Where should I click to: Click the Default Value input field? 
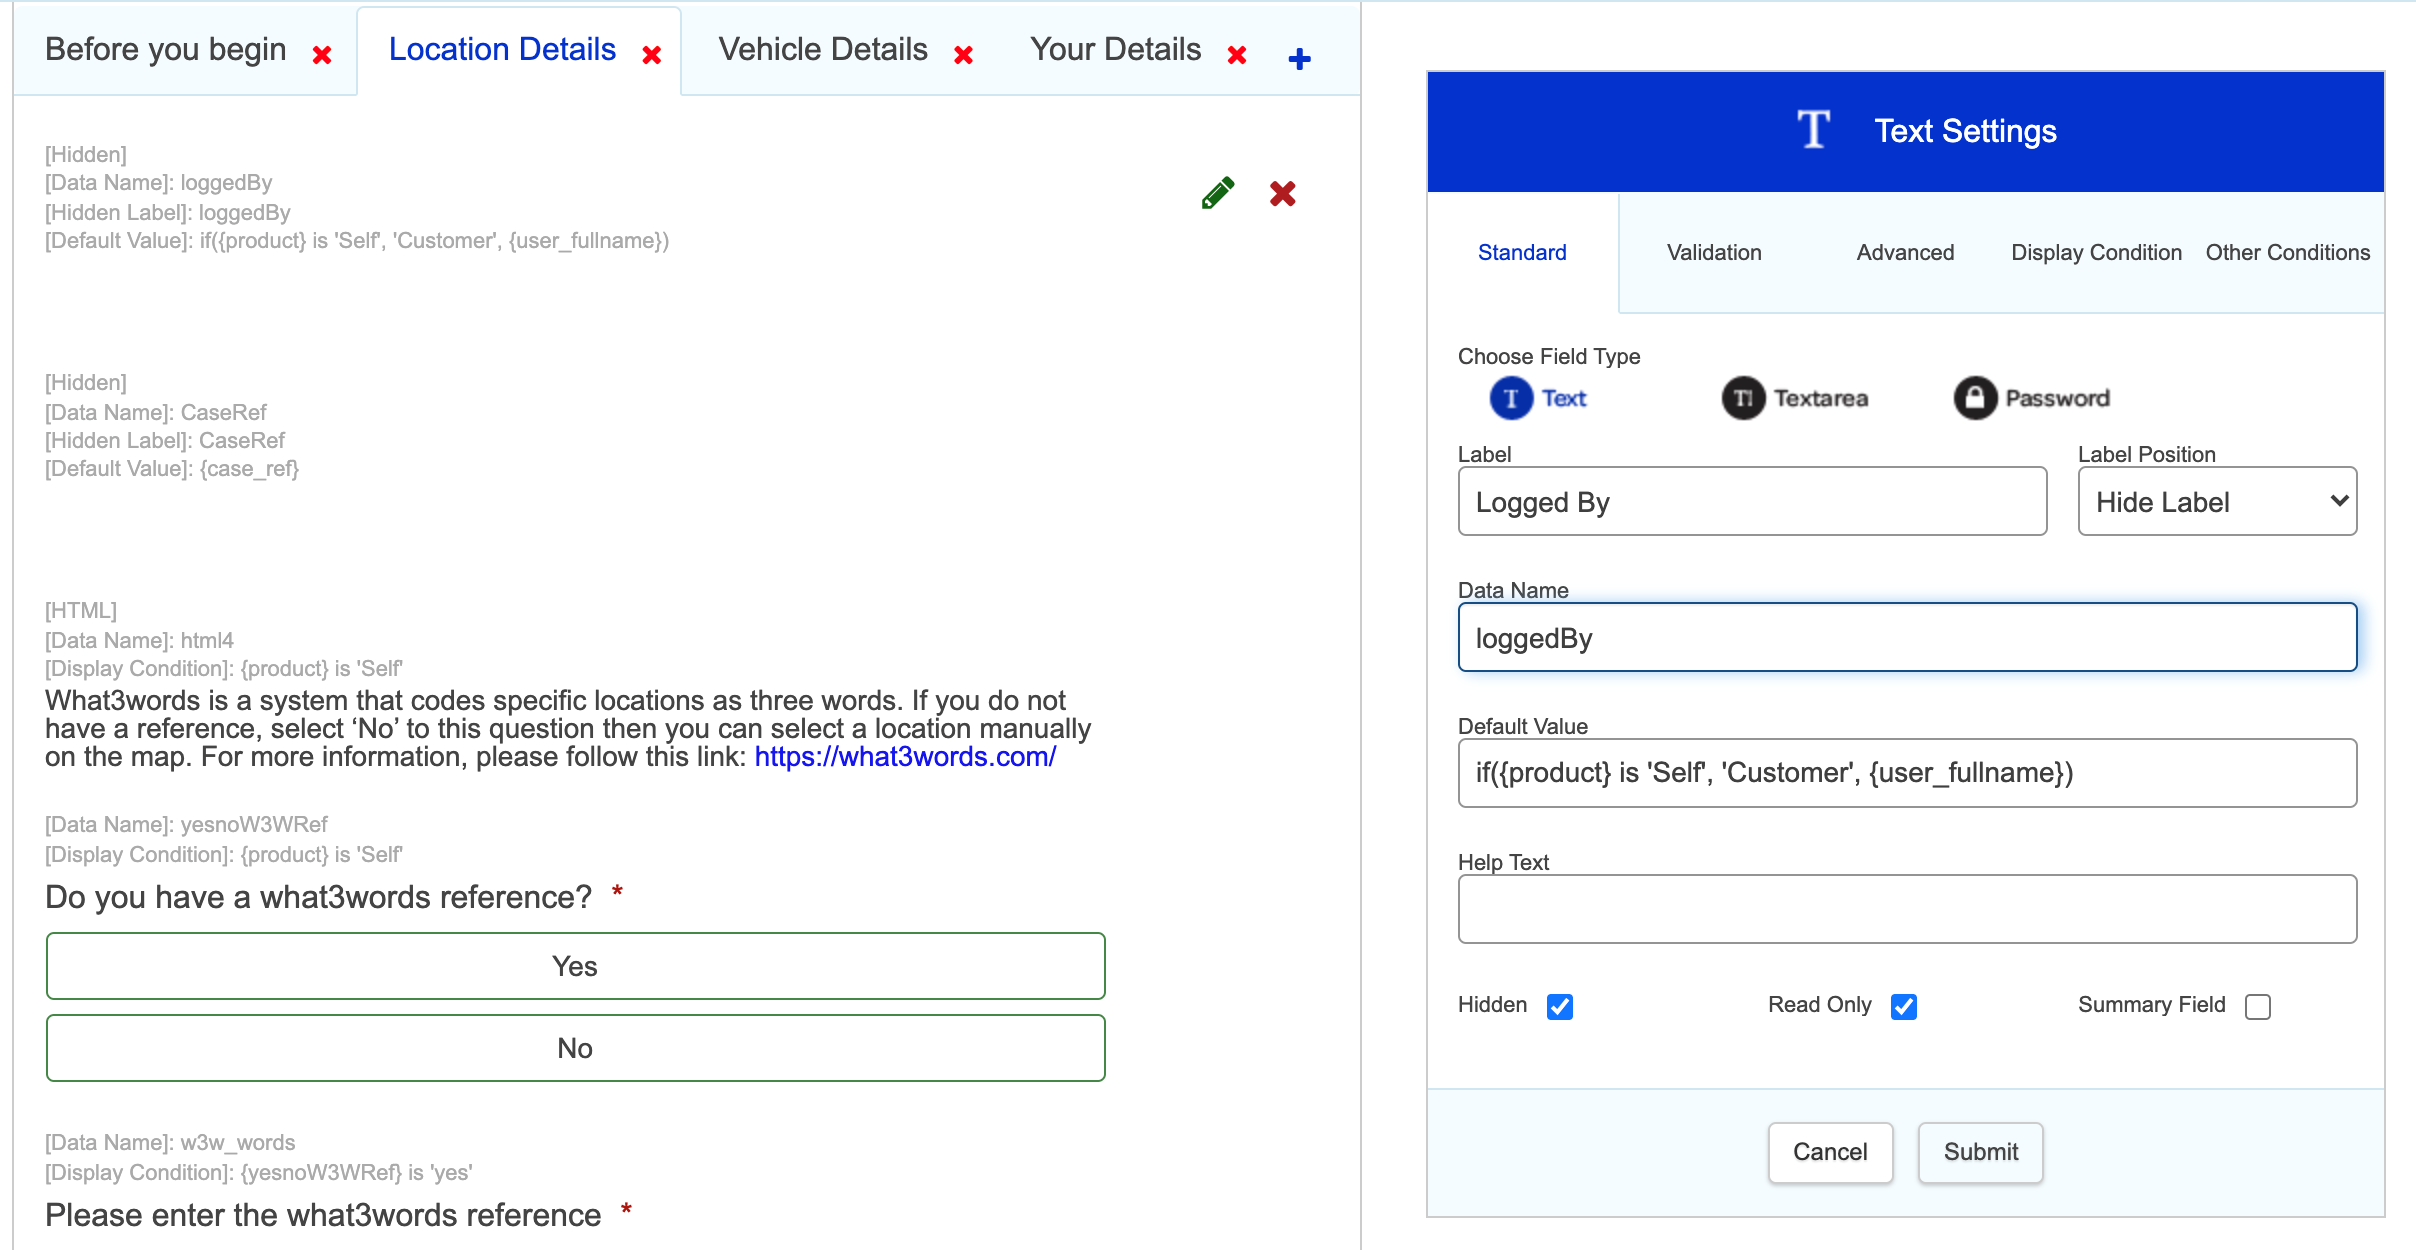point(1907,773)
